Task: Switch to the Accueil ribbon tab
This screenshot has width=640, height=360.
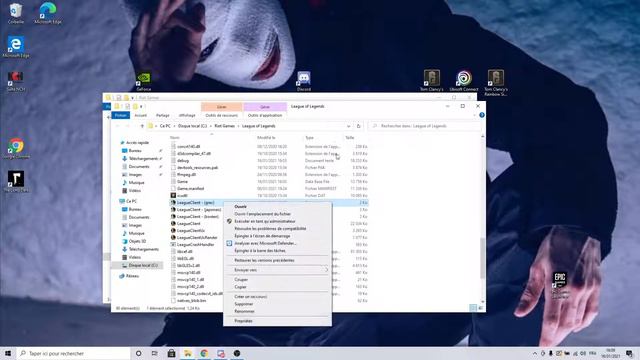Action: point(140,116)
